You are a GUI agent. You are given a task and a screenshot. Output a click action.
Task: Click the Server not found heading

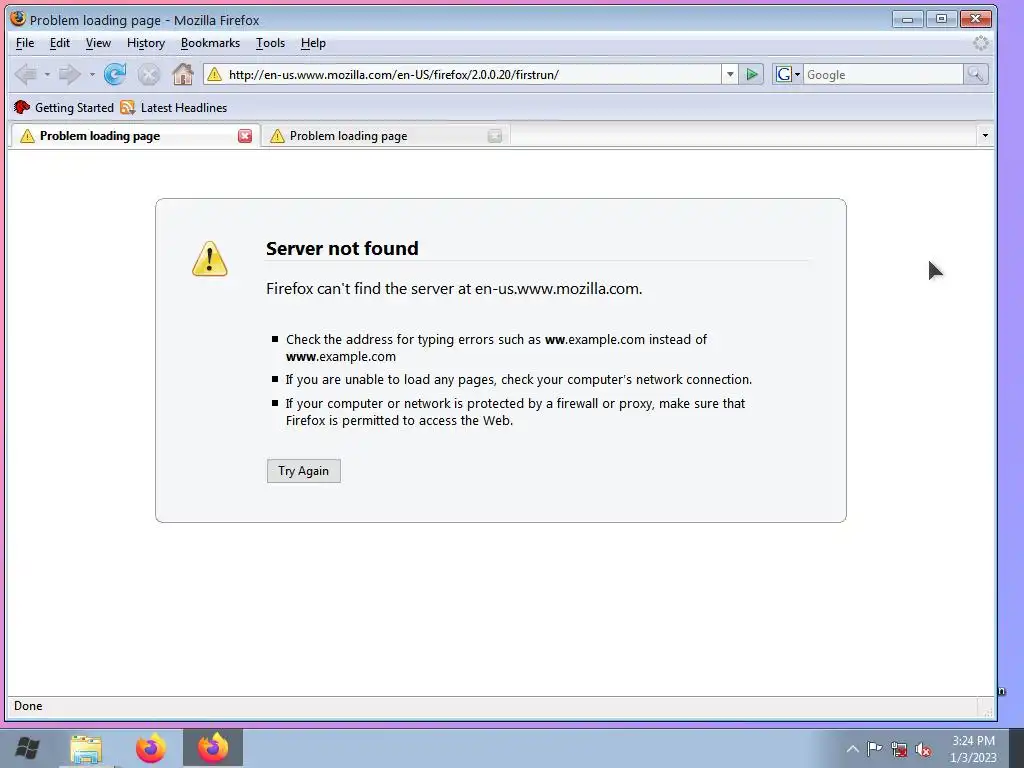tap(342, 248)
